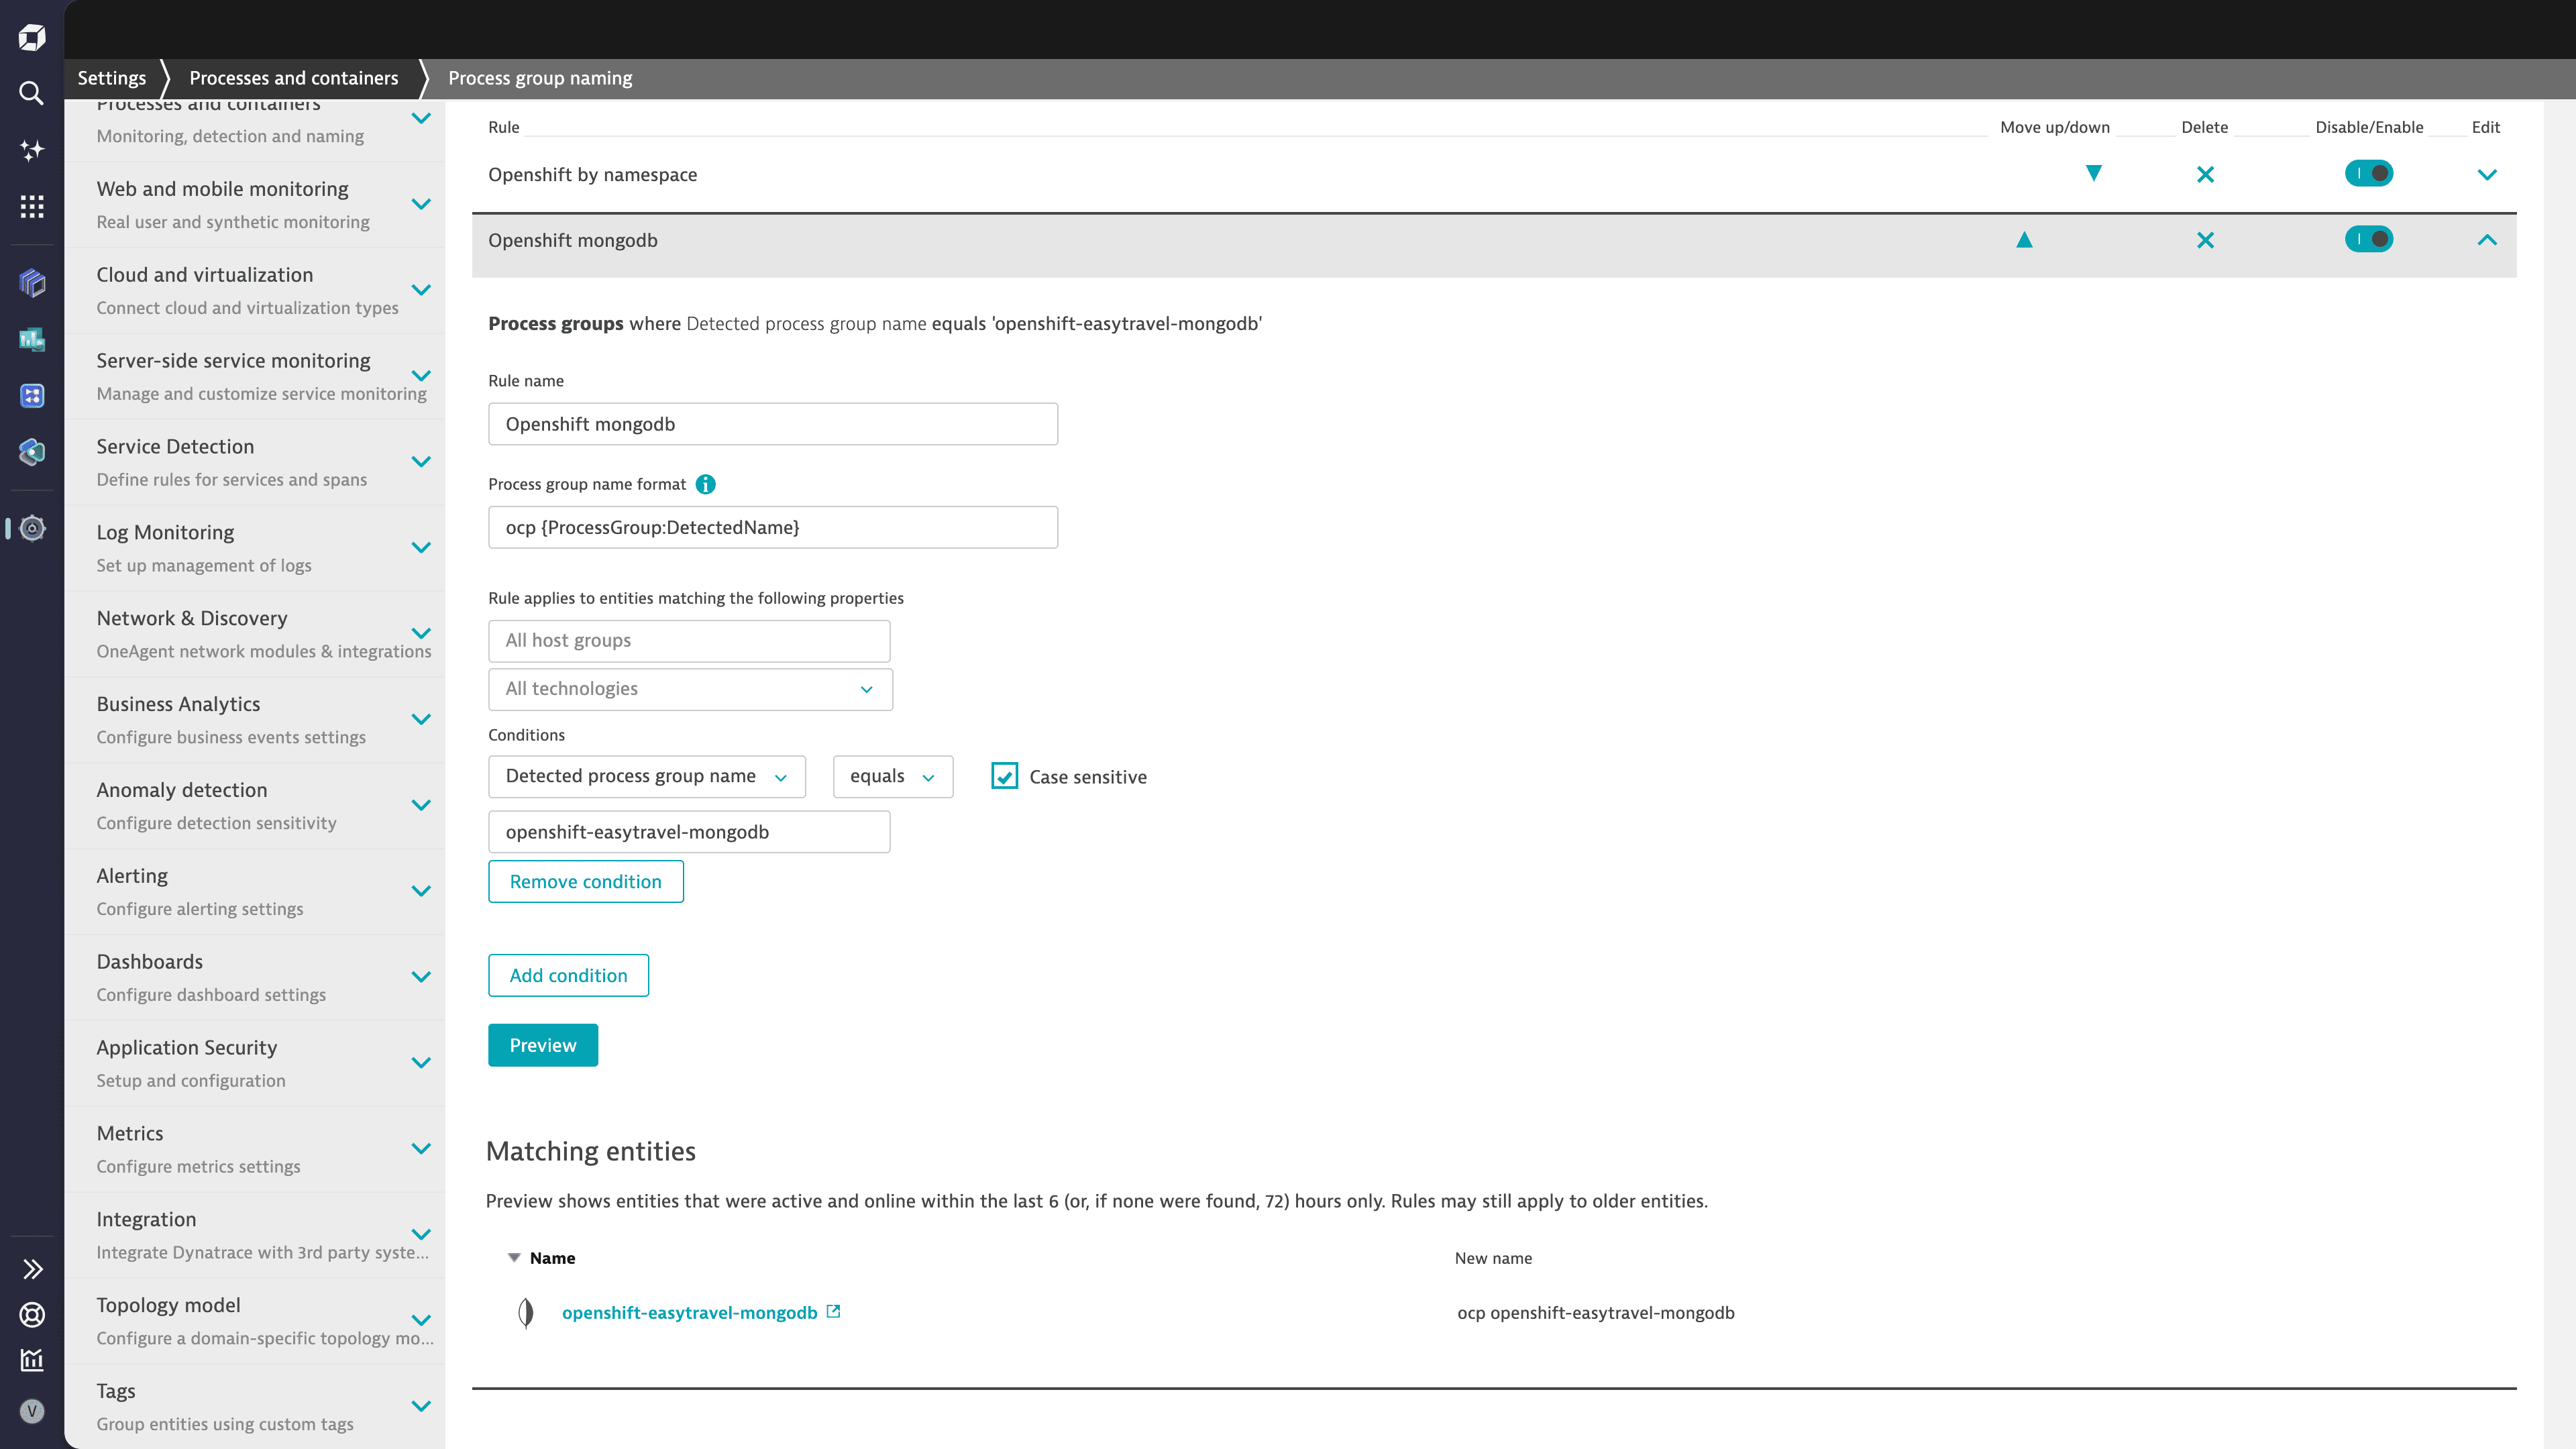Screen dimensions: 2576x1449
Task: Click the New name column header
Action: [1493, 1258]
